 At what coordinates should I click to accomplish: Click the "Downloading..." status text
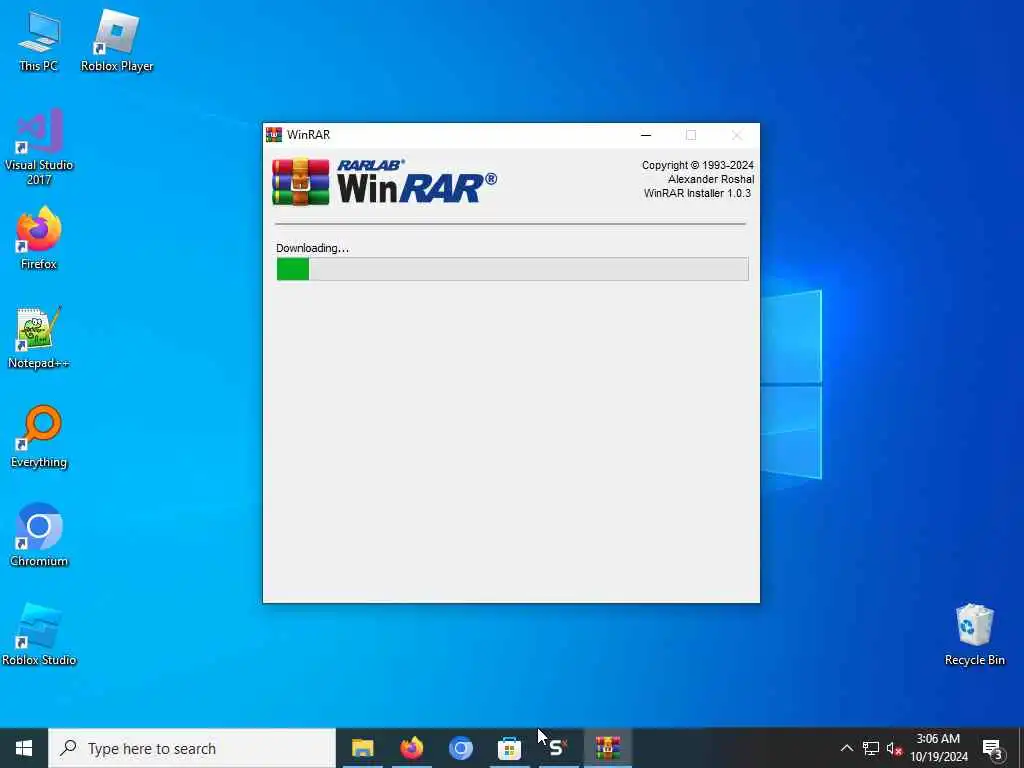(x=312, y=248)
